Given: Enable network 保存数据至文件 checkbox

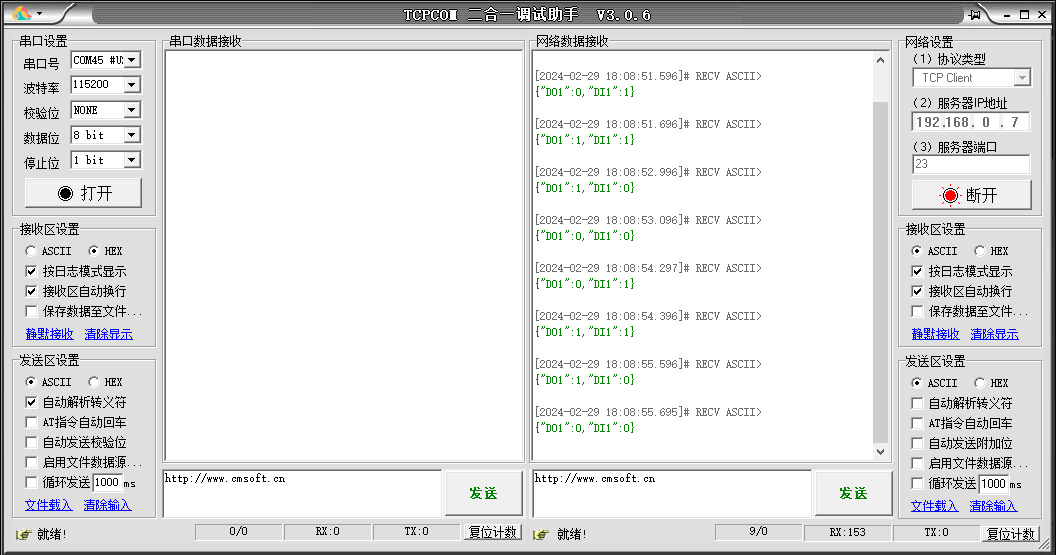Looking at the screenshot, I should 917,311.
